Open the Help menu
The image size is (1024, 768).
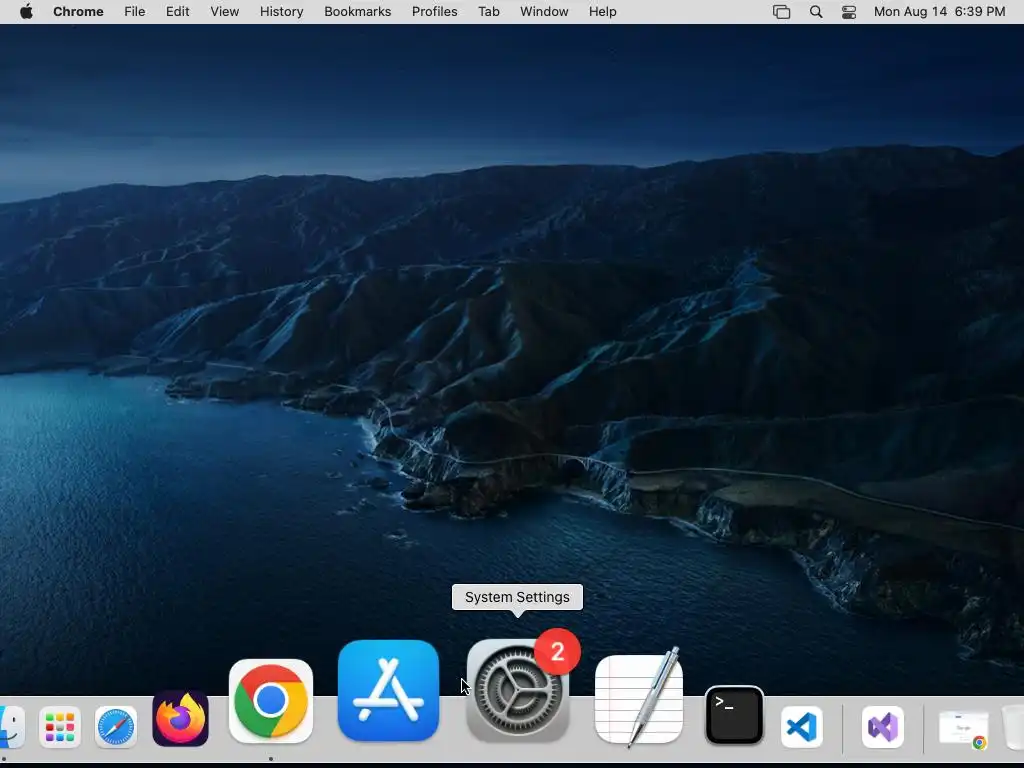602,12
